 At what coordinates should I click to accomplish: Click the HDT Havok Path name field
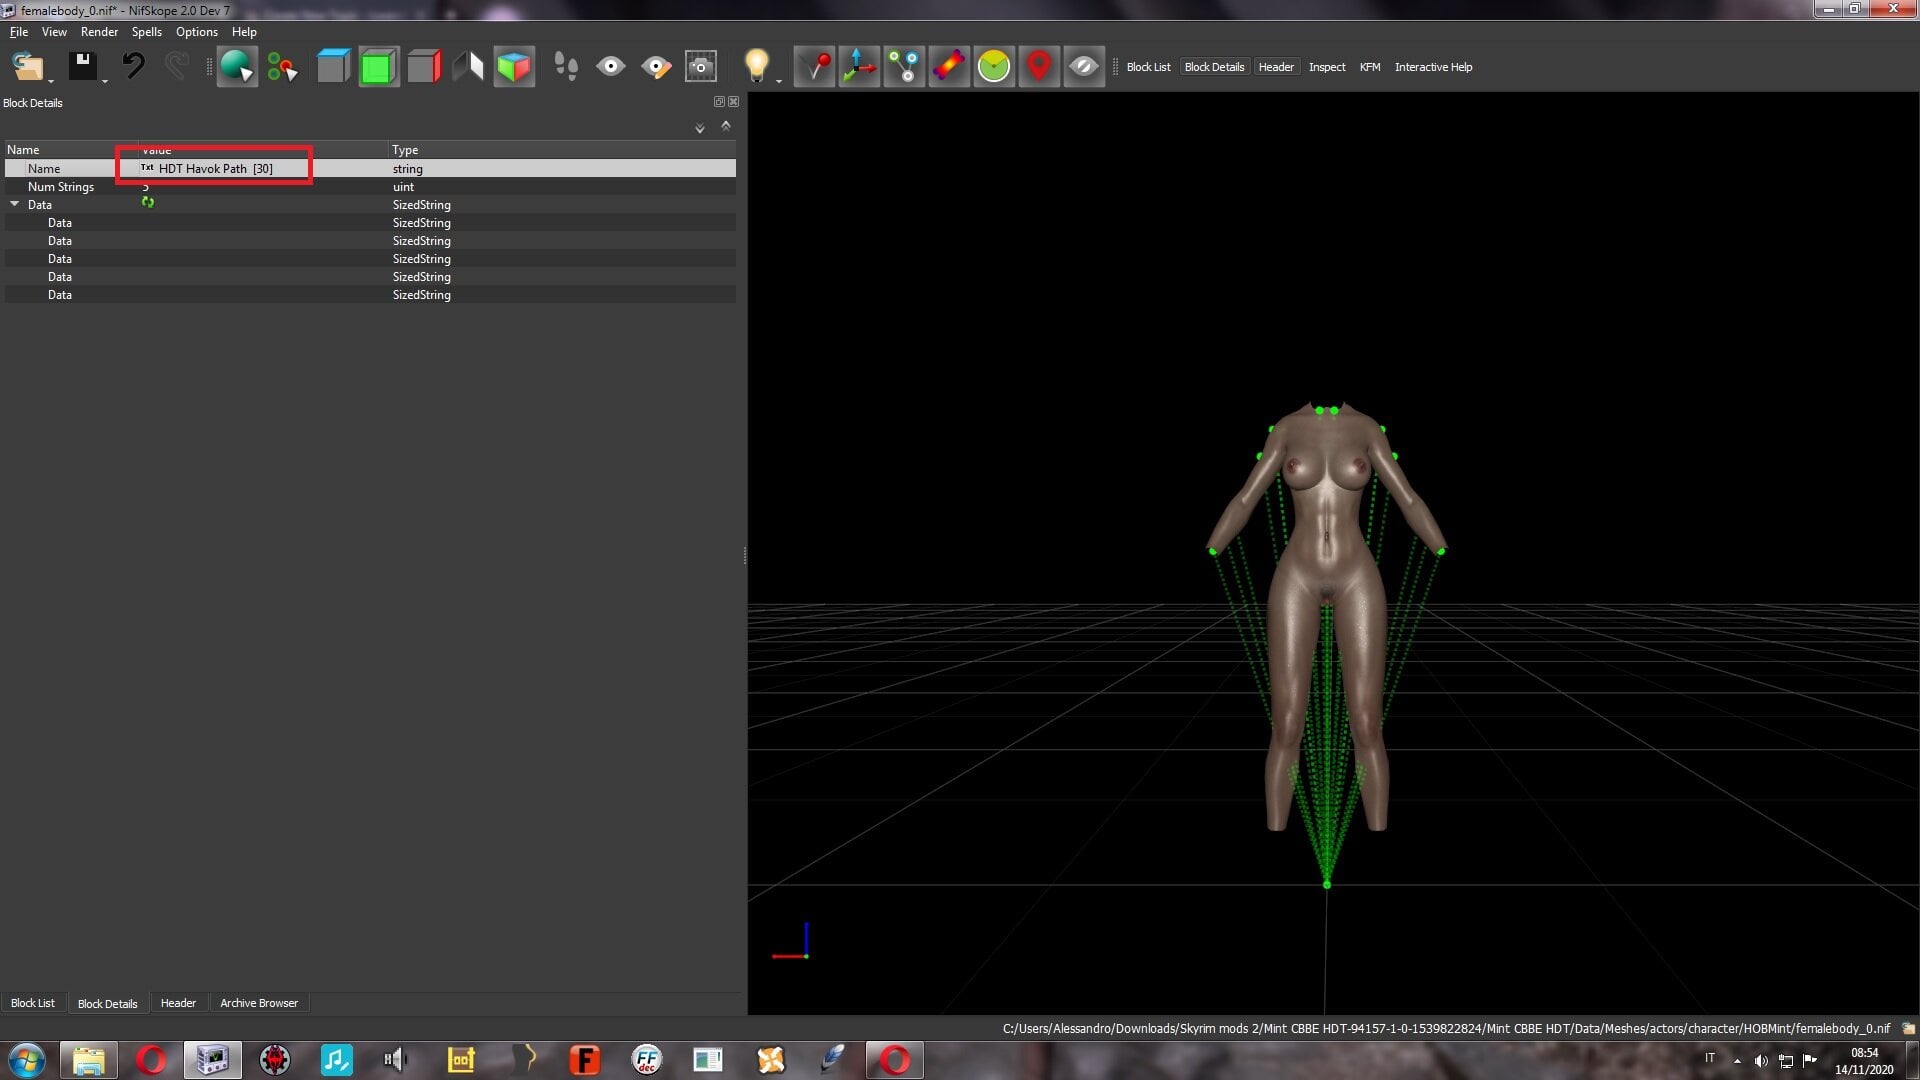pyautogui.click(x=215, y=168)
